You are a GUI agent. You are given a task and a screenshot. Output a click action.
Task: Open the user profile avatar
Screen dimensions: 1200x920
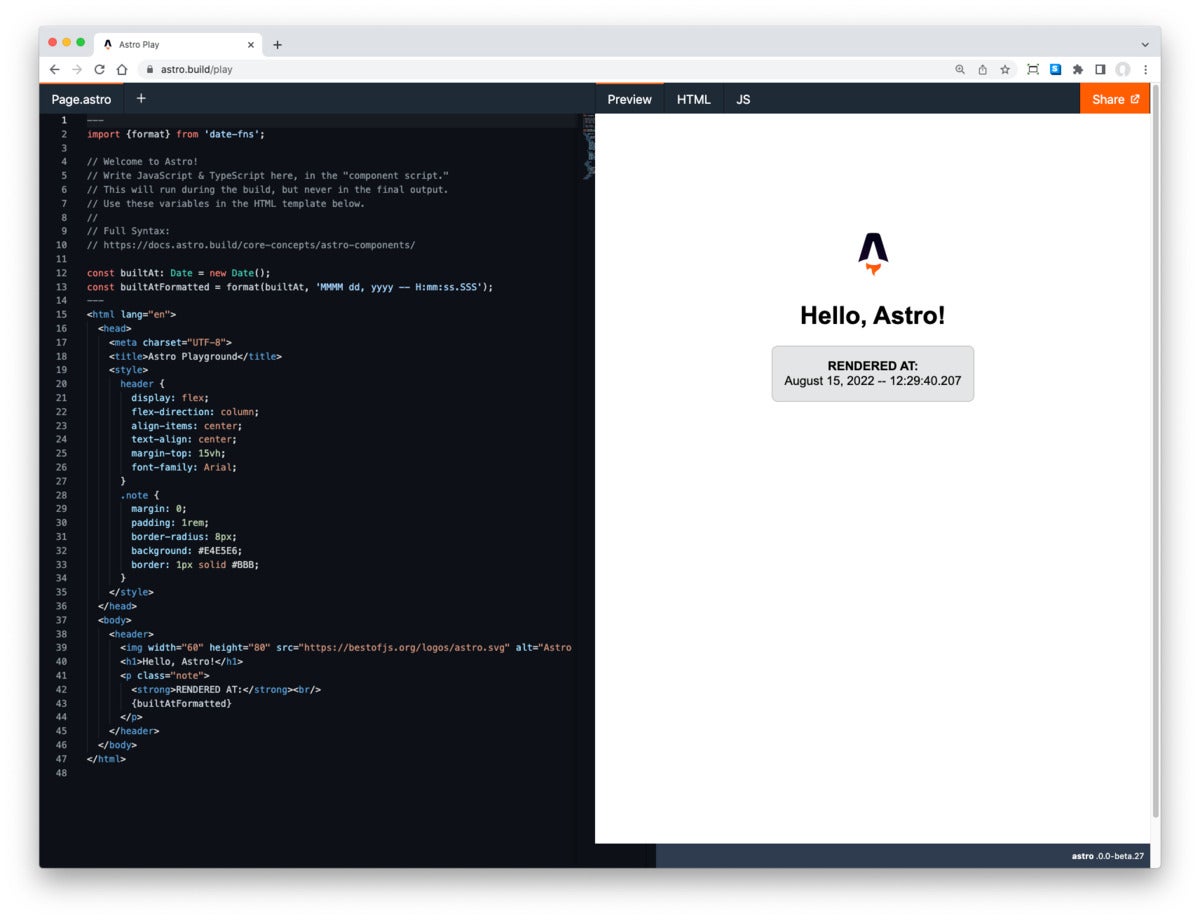point(1123,70)
